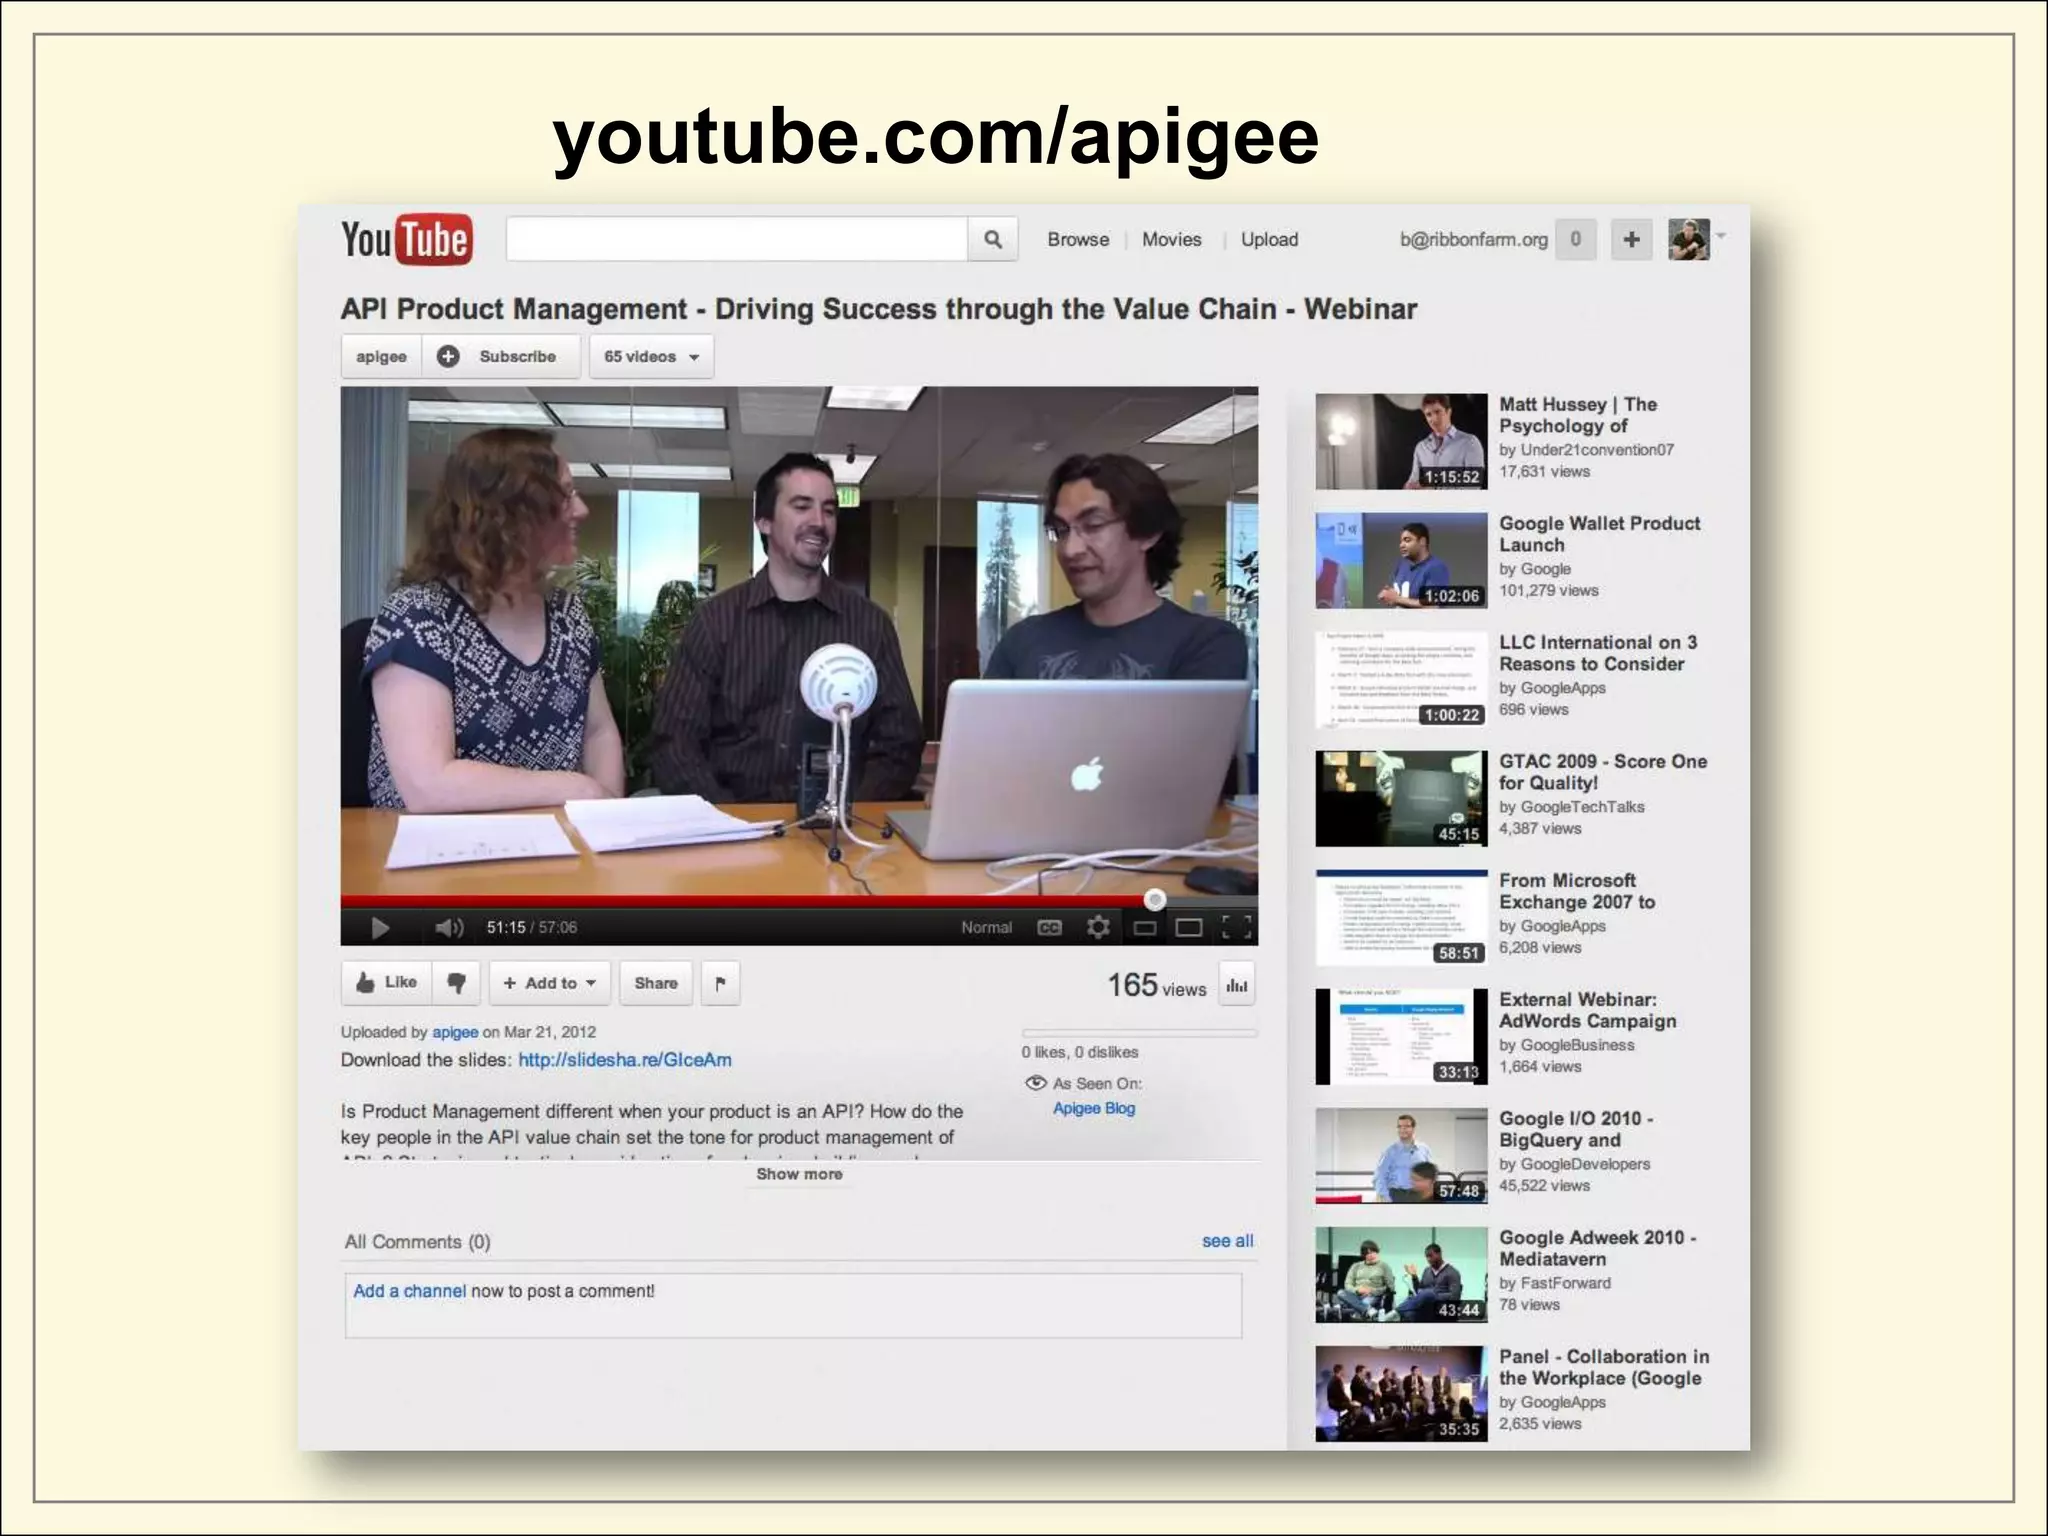Click the user avatar picture in header
Viewport: 2048px width, 1536px height.
[x=1688, y=239]
